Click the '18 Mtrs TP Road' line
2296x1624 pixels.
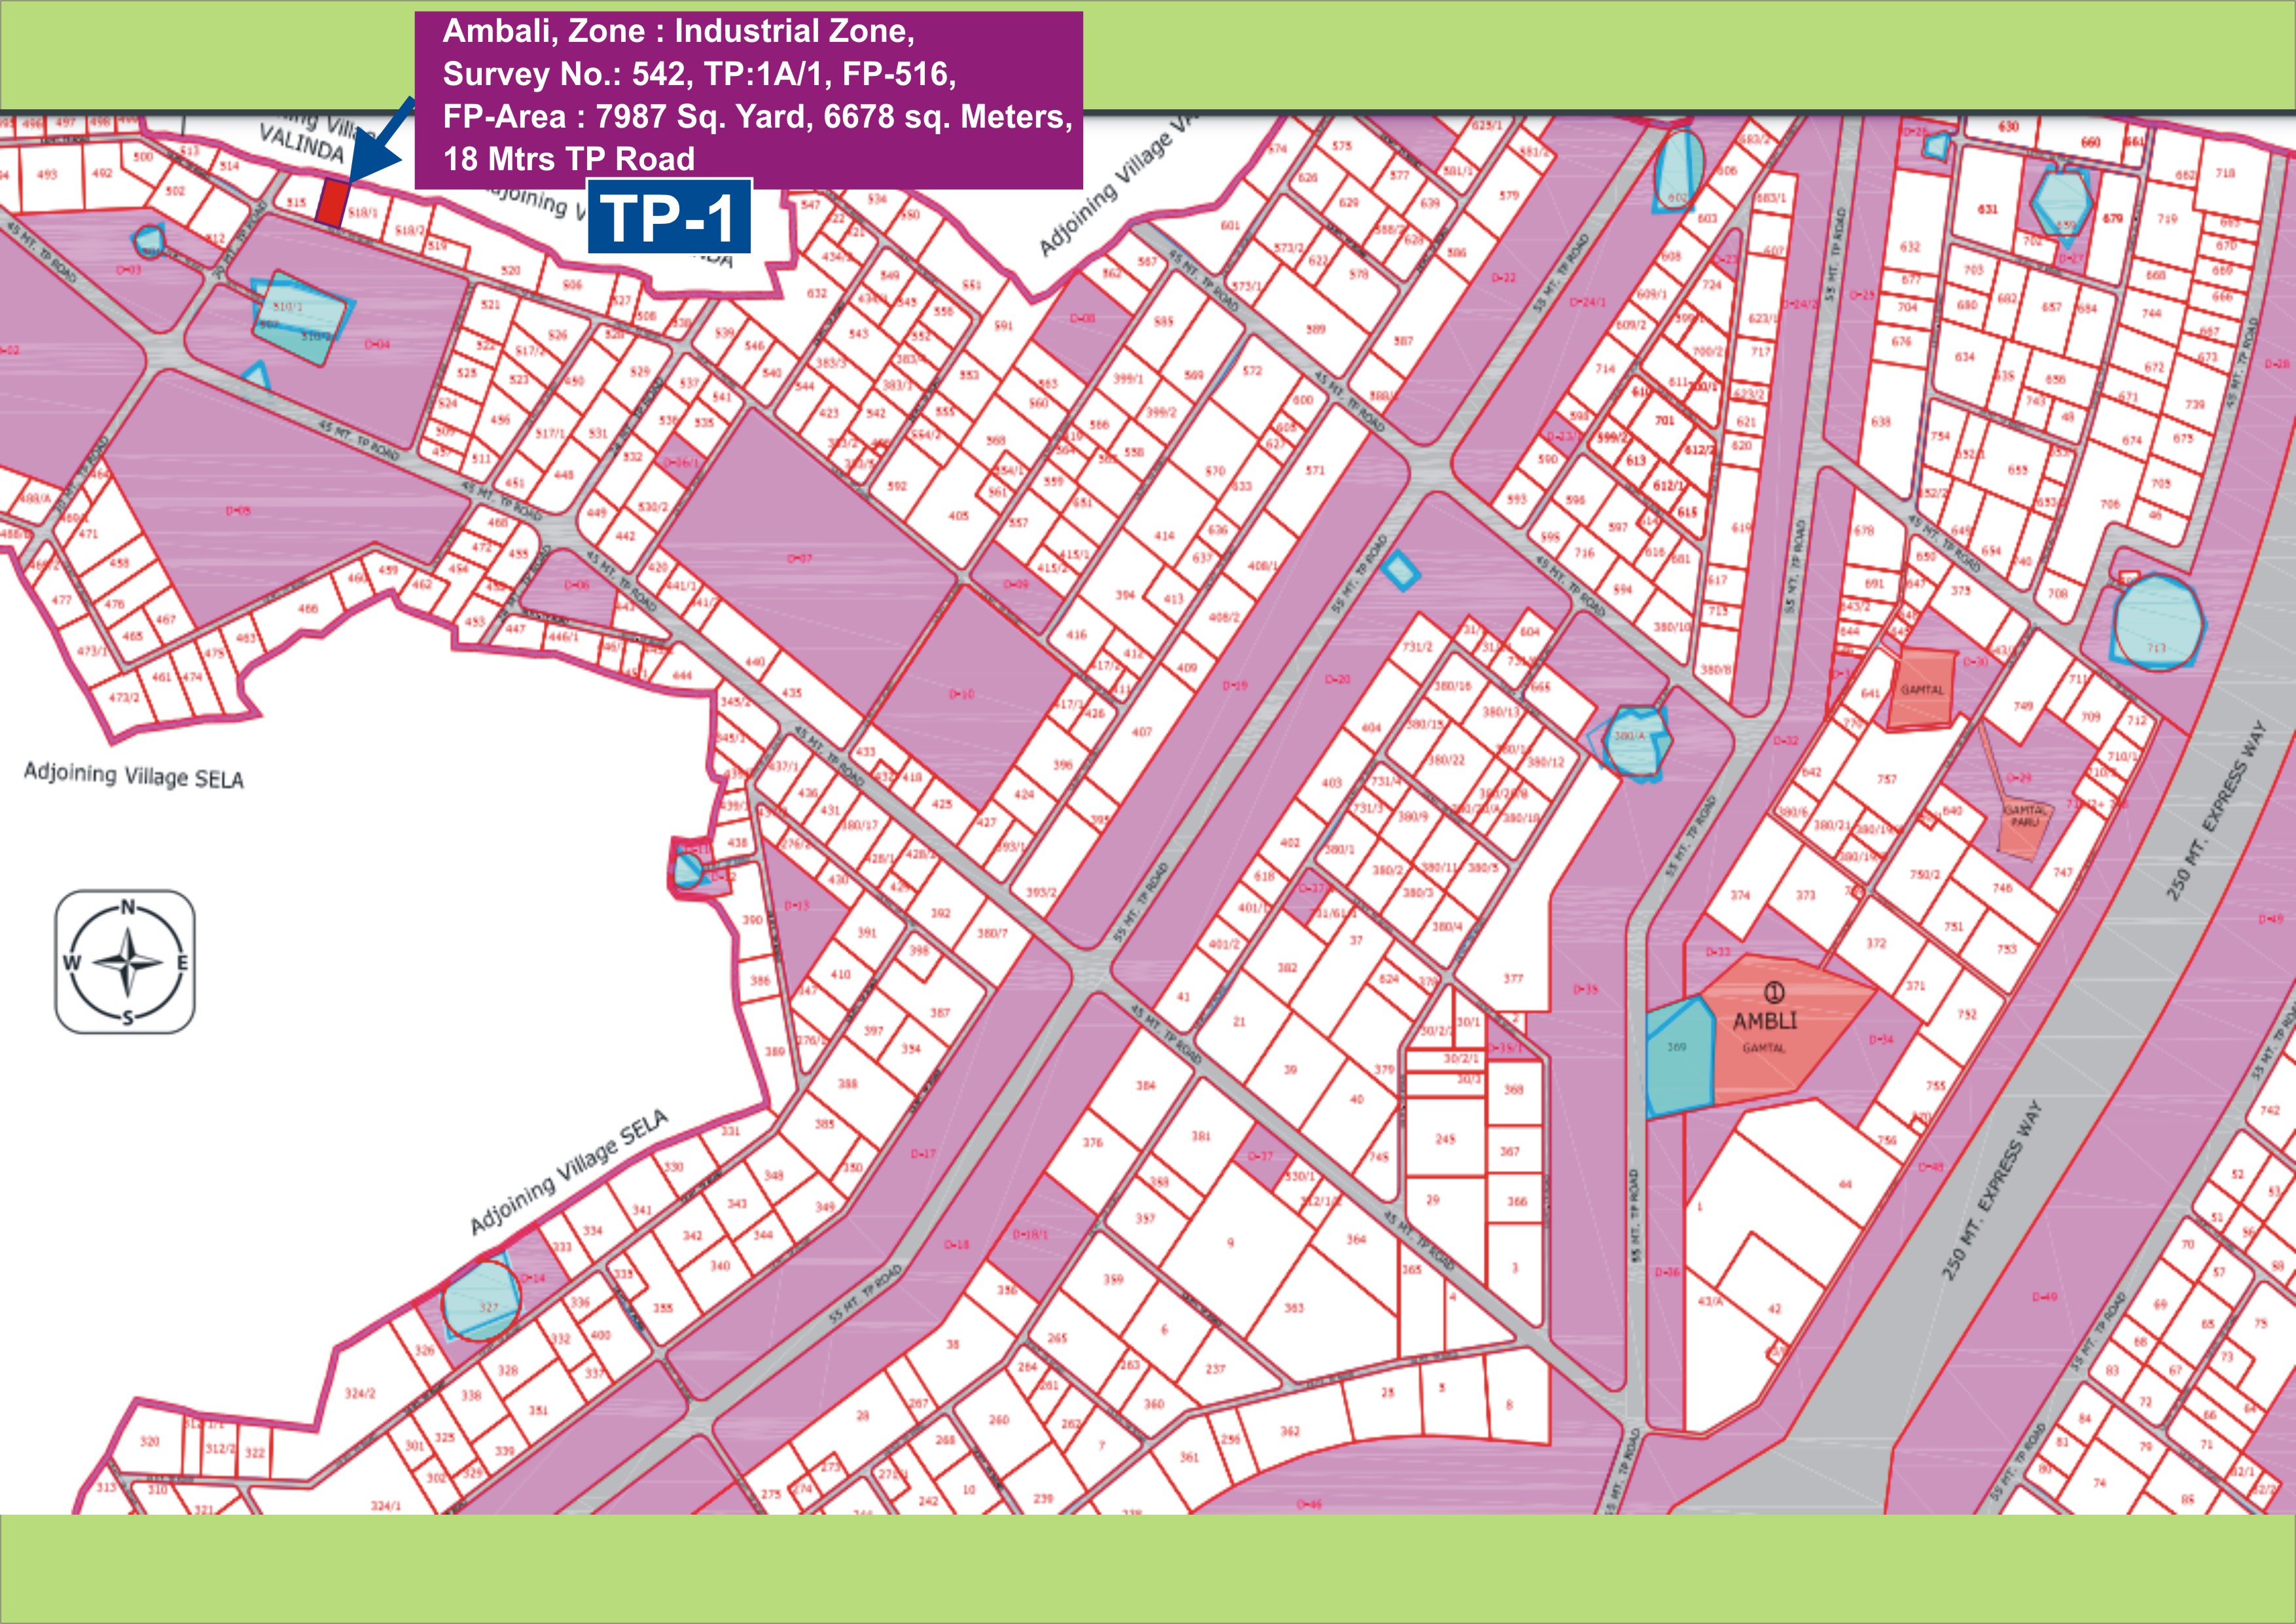point(568,159)
